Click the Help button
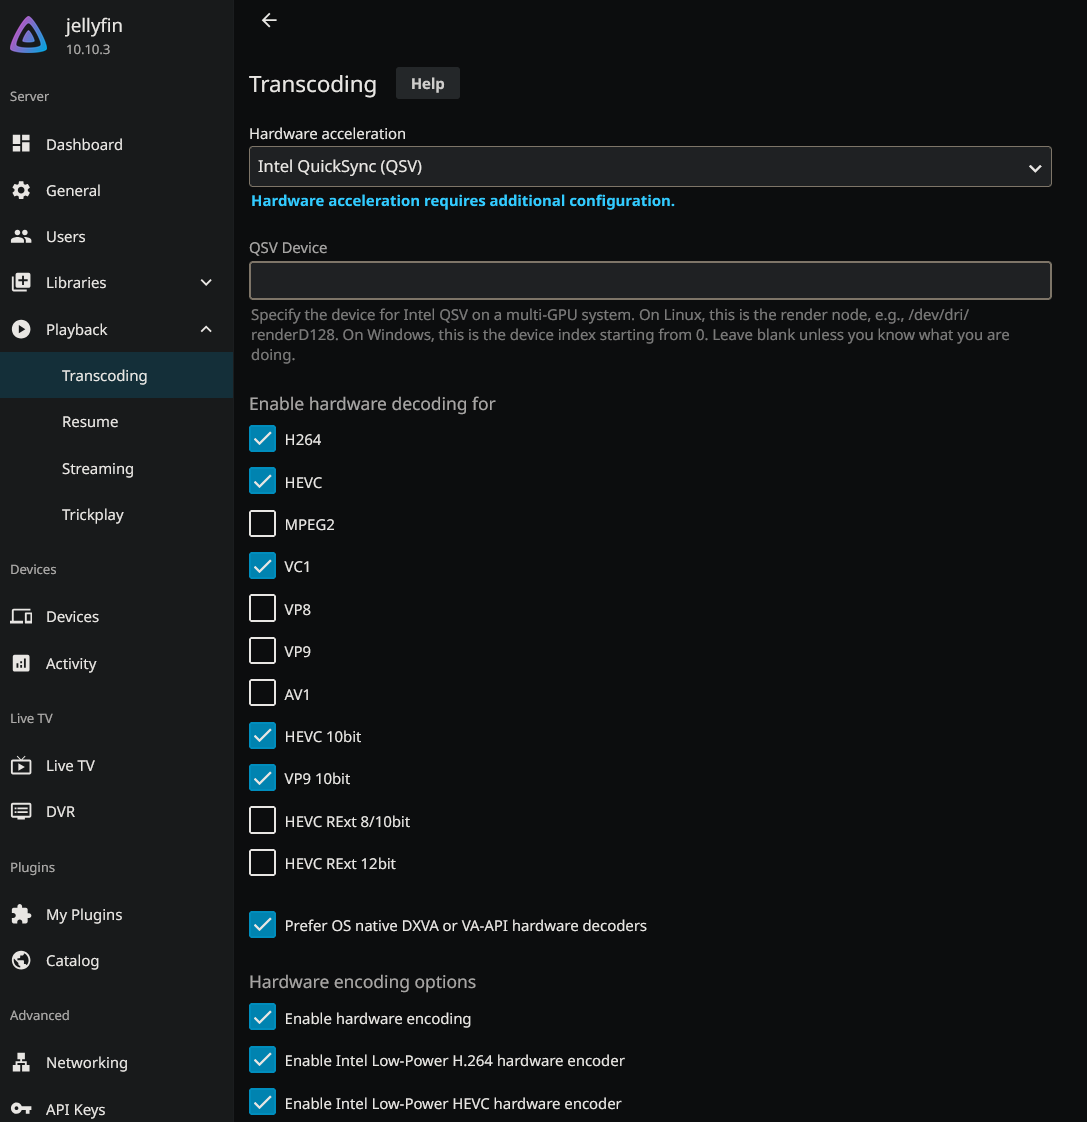 pos(427,84)
